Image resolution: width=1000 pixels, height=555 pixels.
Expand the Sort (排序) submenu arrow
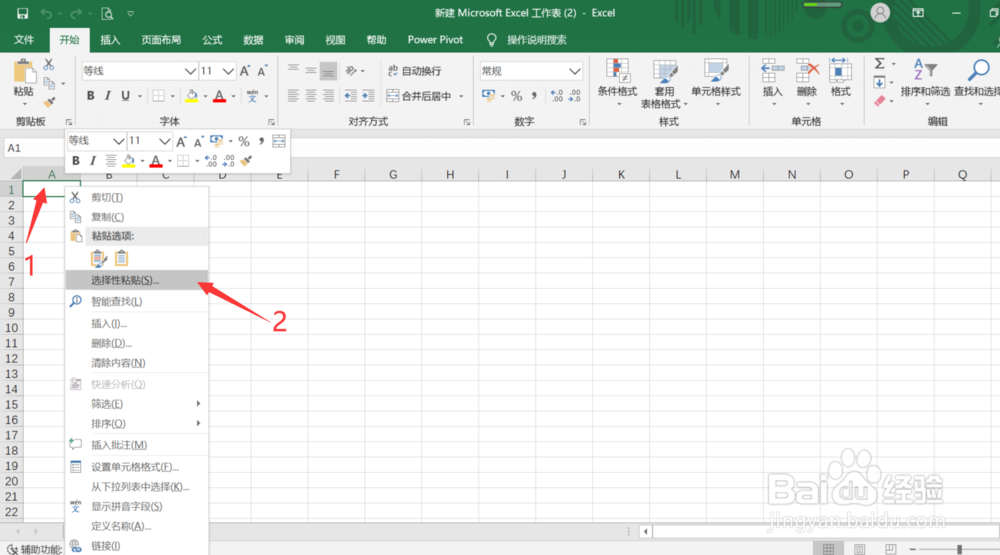pyautogui.click(x=198, y=424)
